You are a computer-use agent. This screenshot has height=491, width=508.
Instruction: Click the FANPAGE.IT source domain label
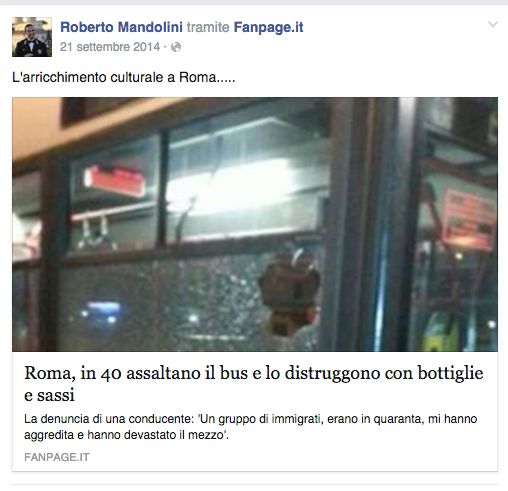click(x=57, y=457)
